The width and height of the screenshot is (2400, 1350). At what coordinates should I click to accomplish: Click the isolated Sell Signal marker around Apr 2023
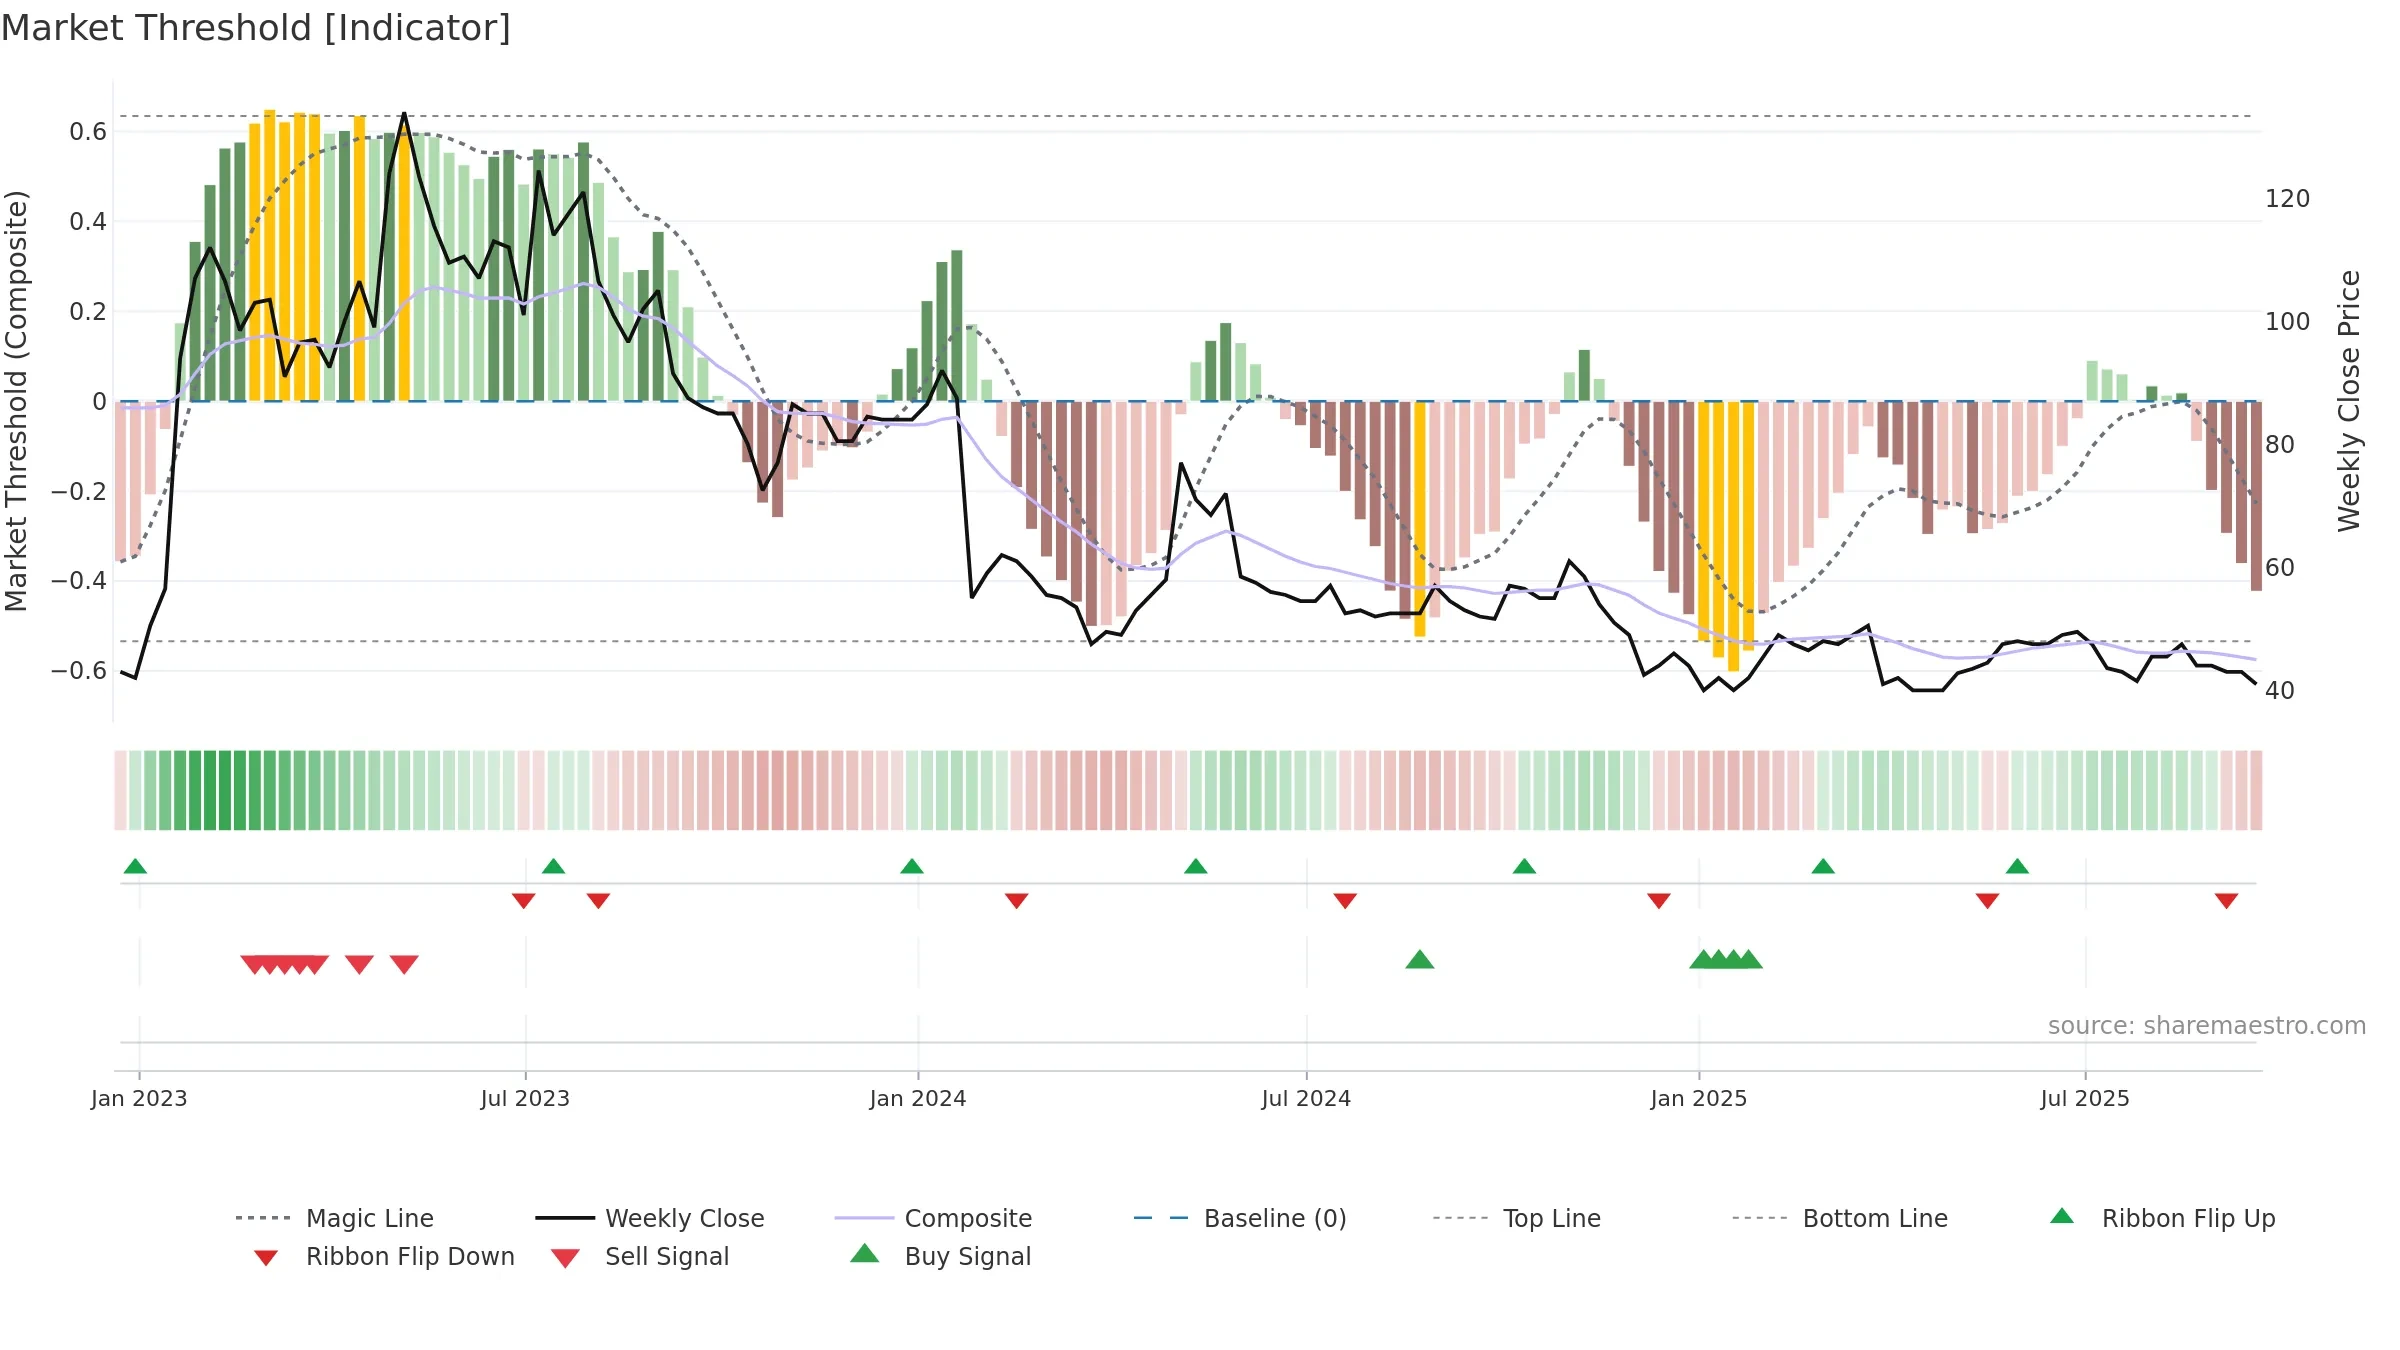pos(359,964)
